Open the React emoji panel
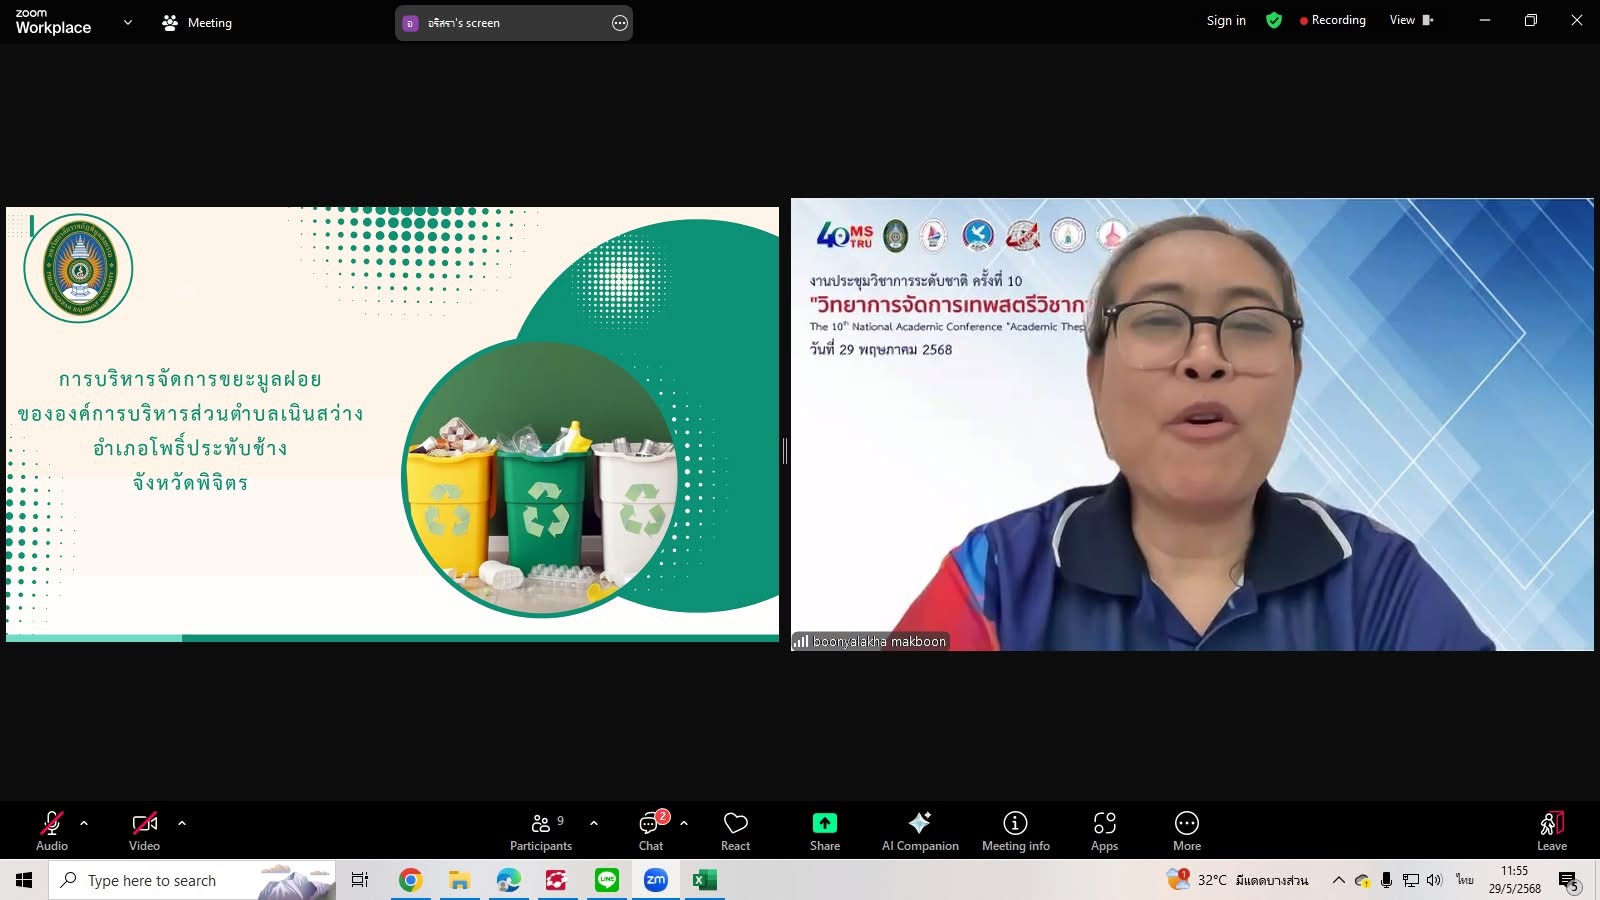The image size is (1600, 900). click(735, 830)
